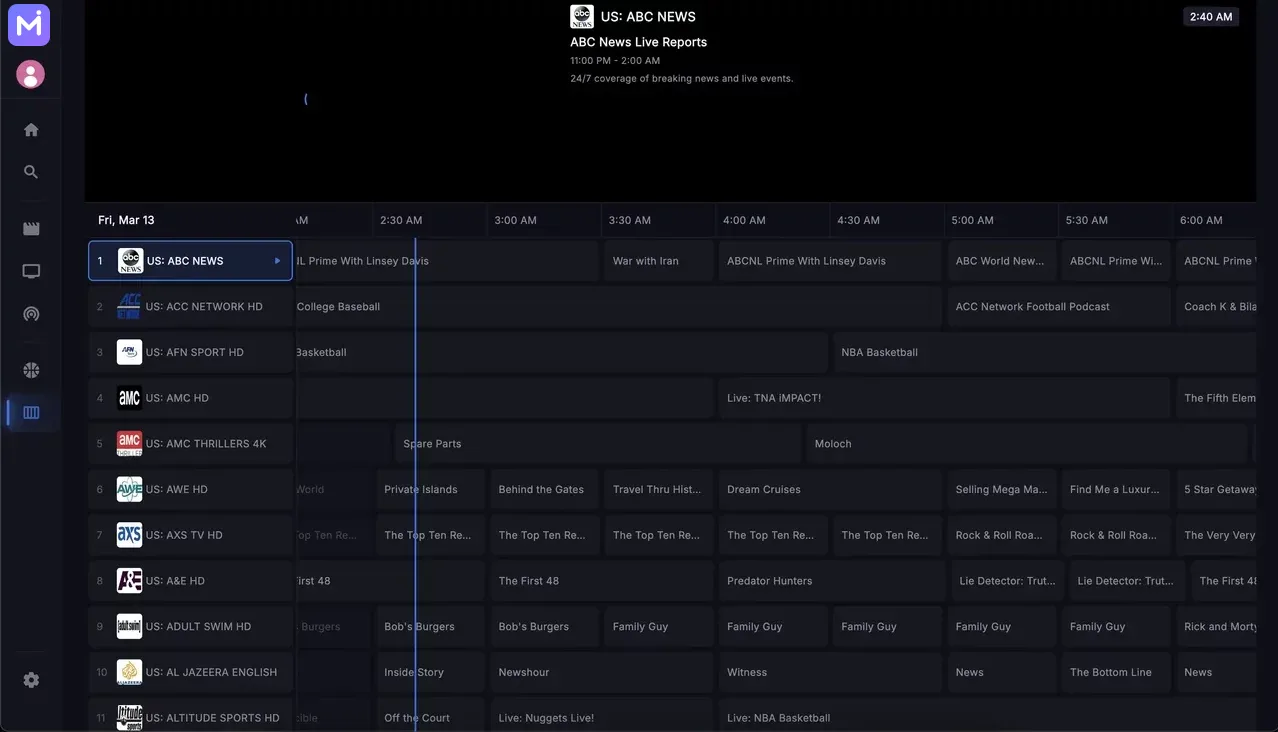This screenshot has width=1278, height=732.
Task: Click the Fri, Mar 13 date label
Action: [126, 220]
